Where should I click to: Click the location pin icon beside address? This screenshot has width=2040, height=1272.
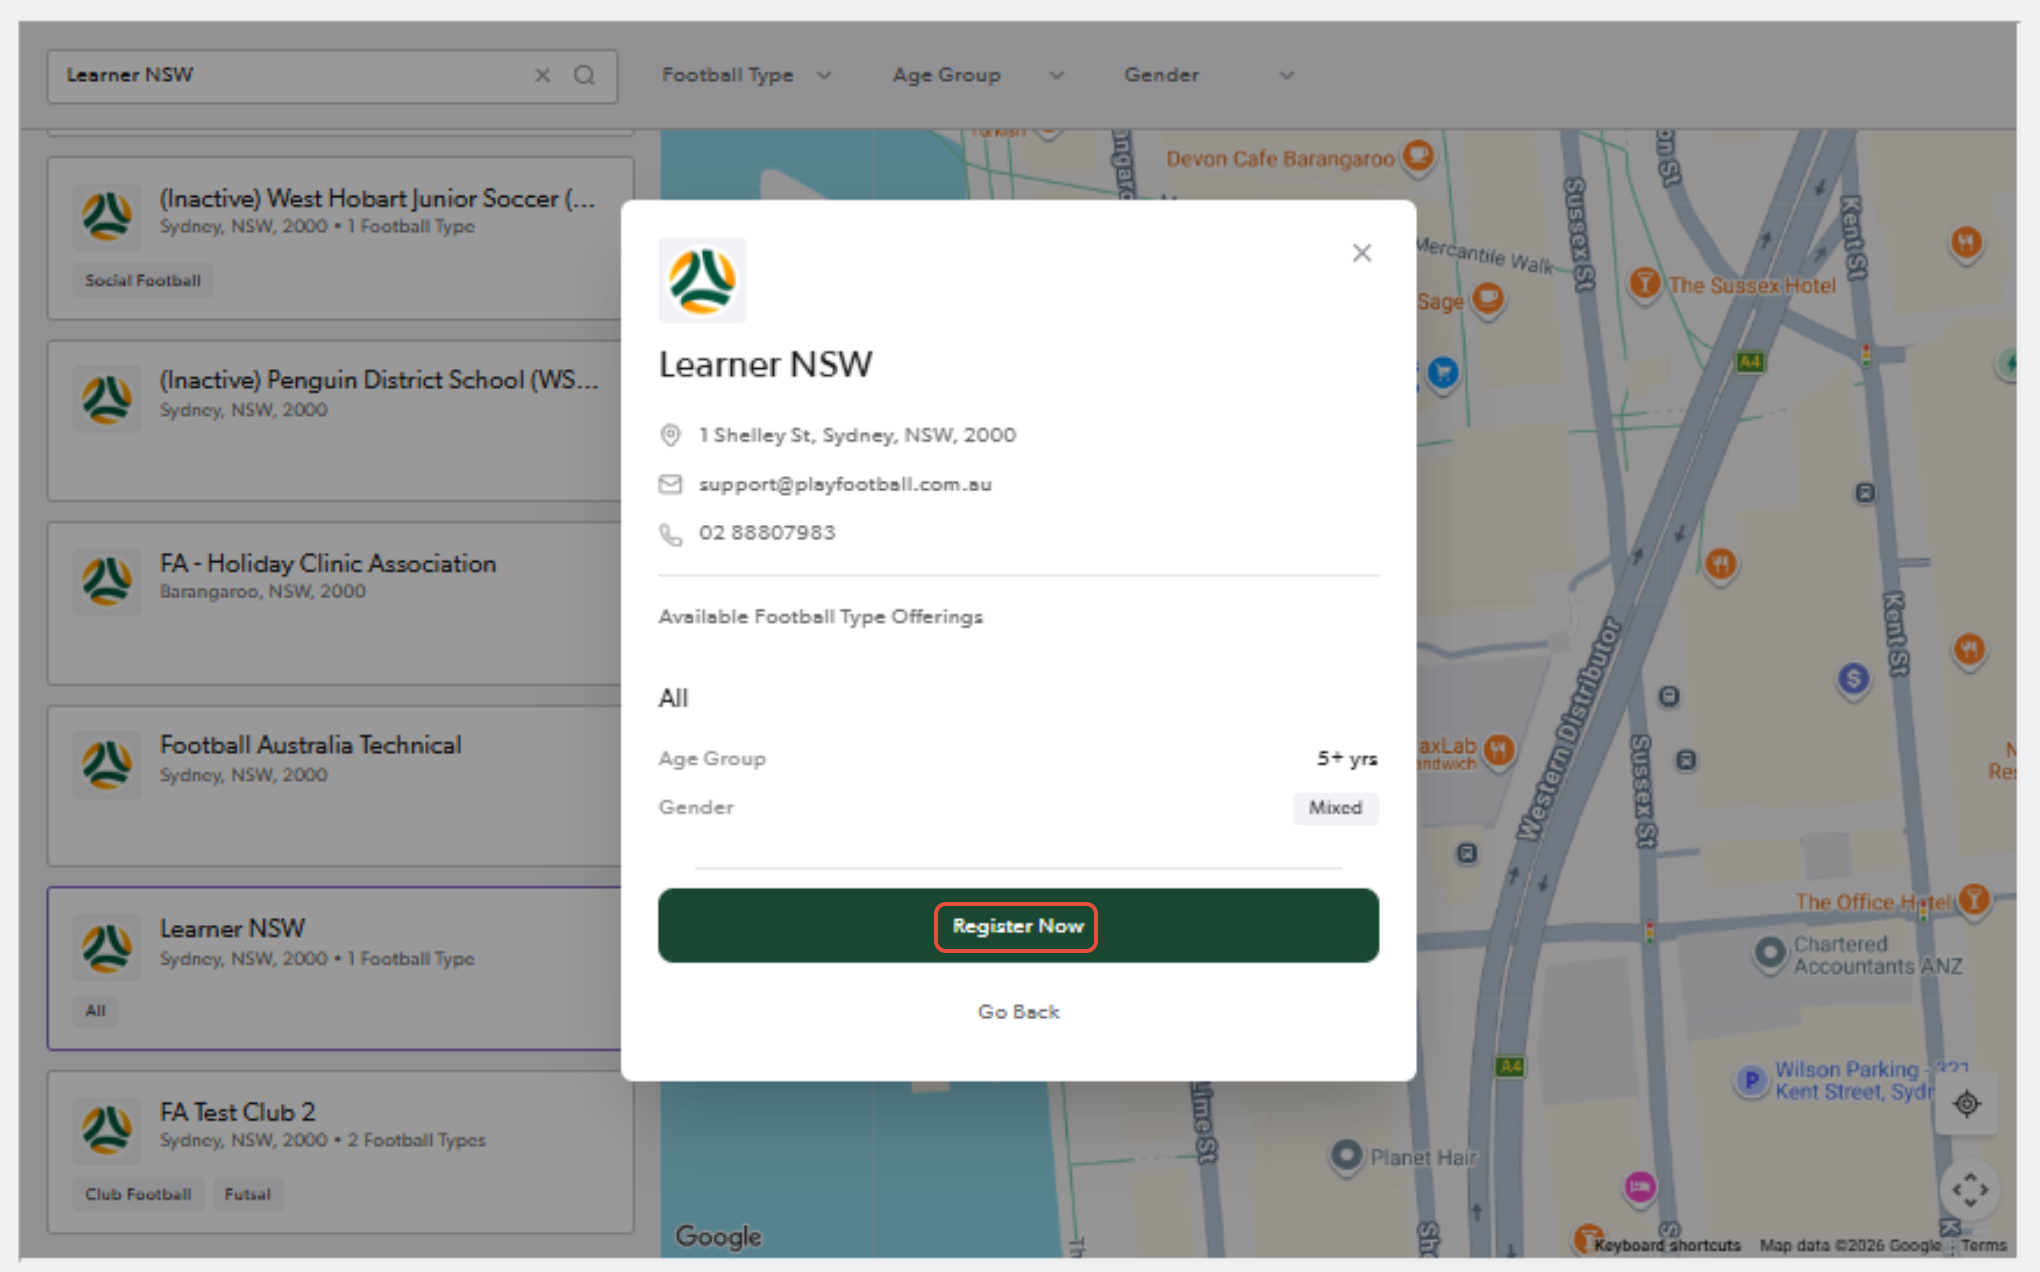[x=670, y=435]
